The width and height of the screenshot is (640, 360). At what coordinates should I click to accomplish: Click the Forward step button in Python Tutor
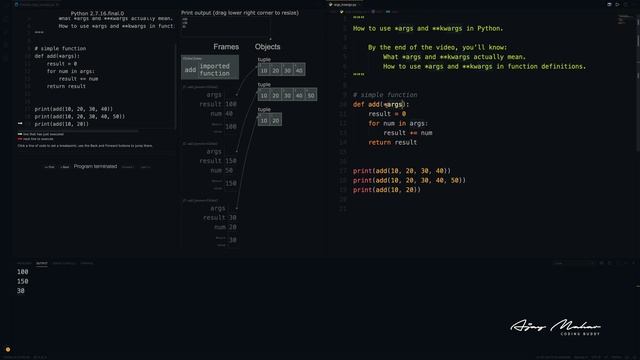[x=127, y=167]
